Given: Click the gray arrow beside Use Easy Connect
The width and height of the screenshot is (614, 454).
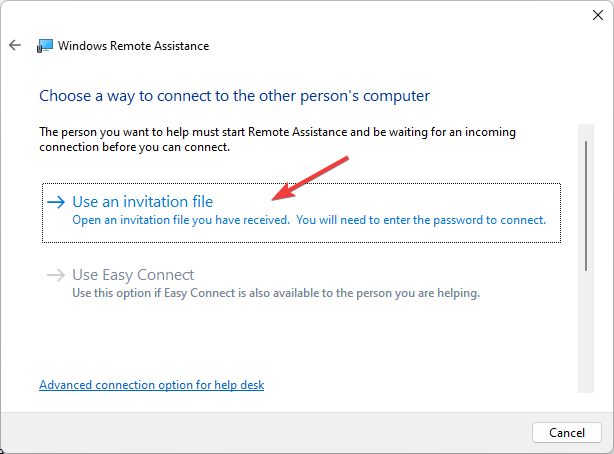Looking at the screenshot, I should 57,274.
